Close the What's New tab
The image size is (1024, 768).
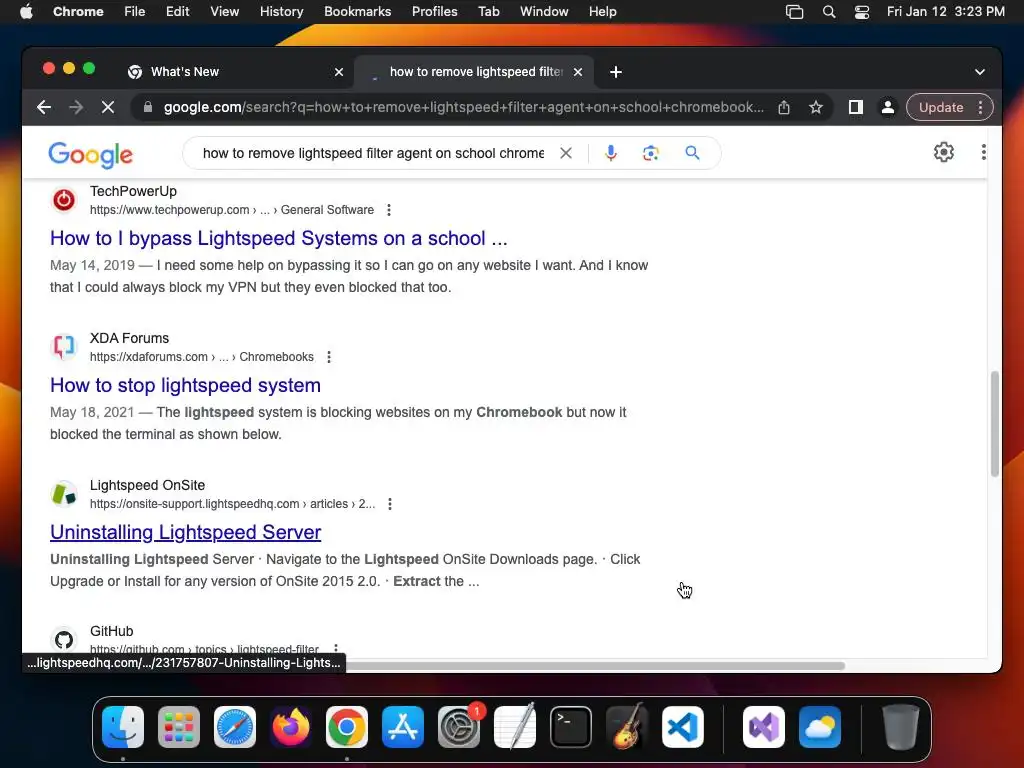pos(339,72)
